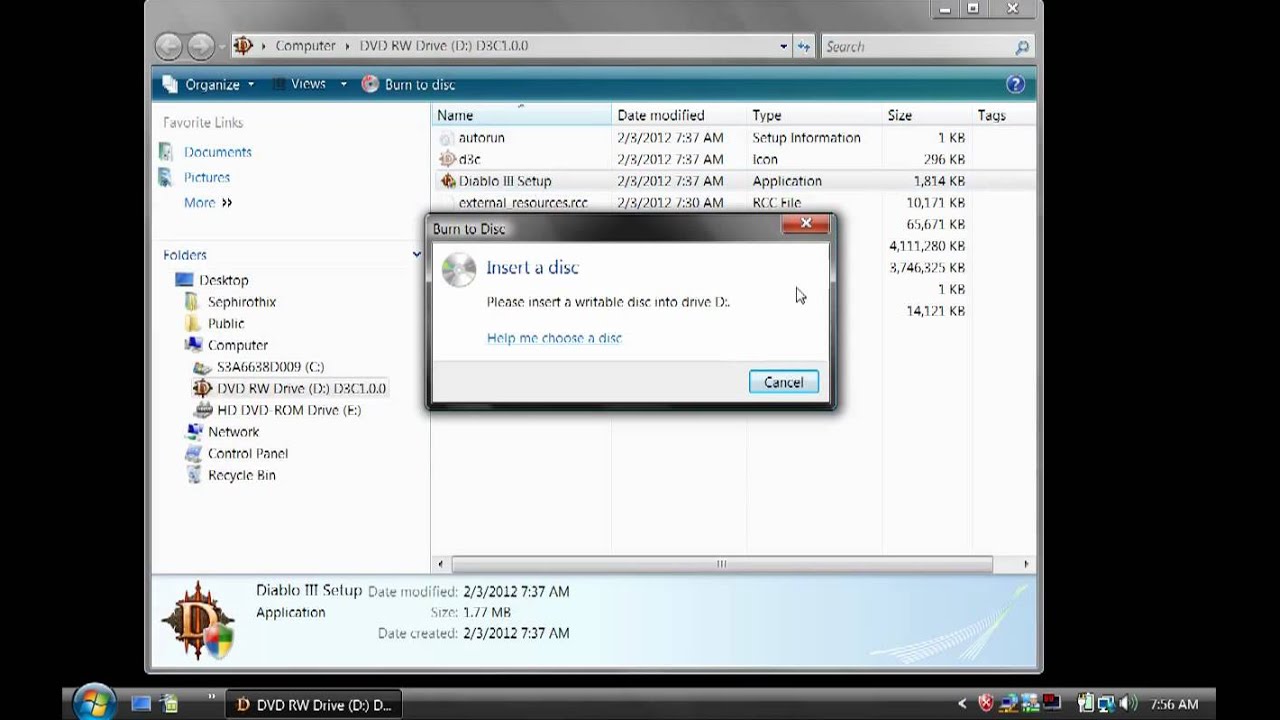Select DVD RW Drive (D:) in tree
The width and height of the screenshot is (1280, 720).
click(301, 388)
